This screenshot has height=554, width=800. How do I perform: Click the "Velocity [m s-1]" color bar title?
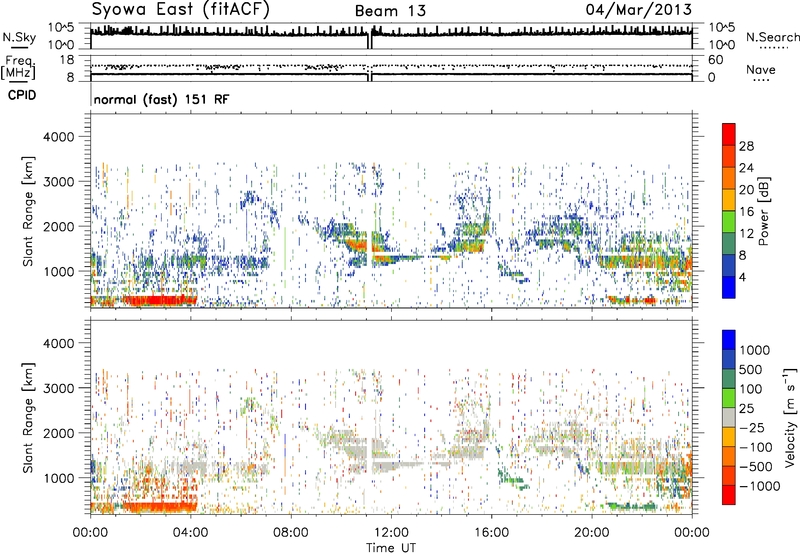(790, 417)
